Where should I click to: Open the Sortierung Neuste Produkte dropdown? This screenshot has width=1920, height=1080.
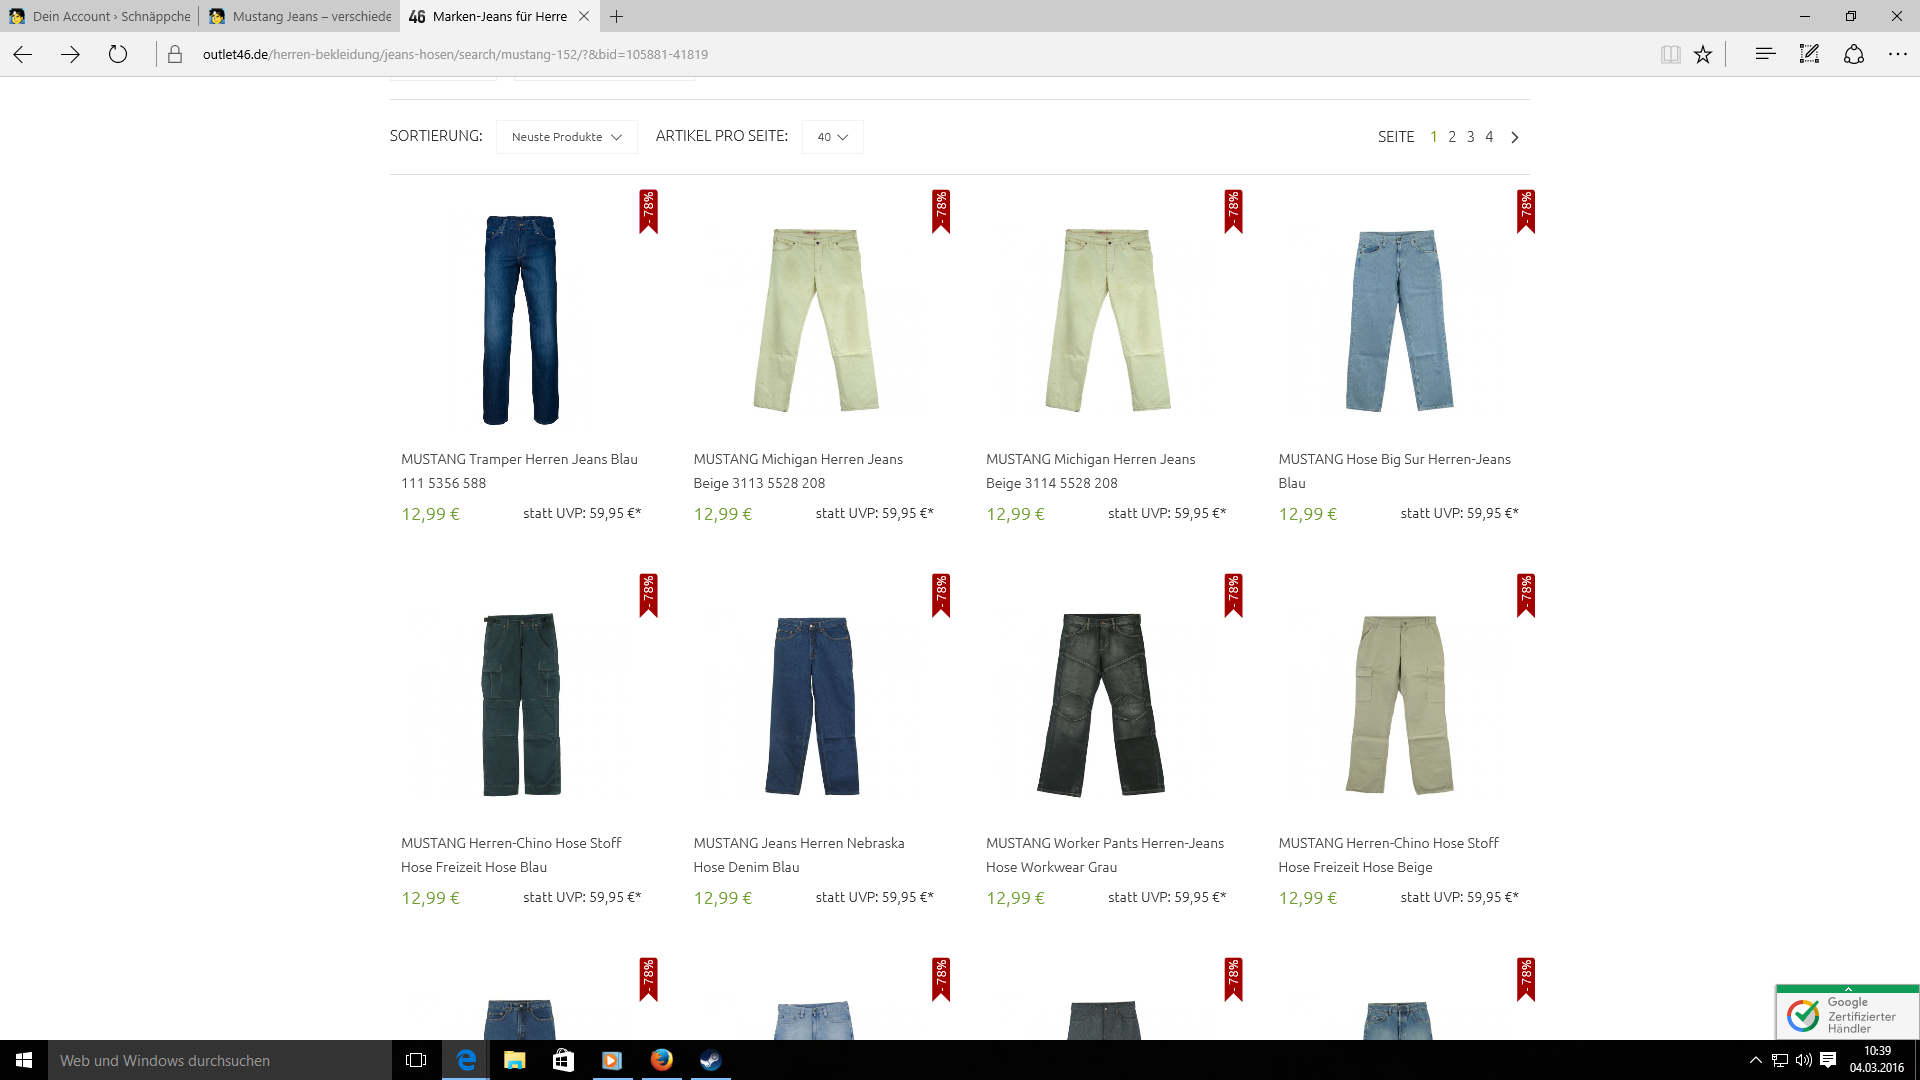coord(566,137)
